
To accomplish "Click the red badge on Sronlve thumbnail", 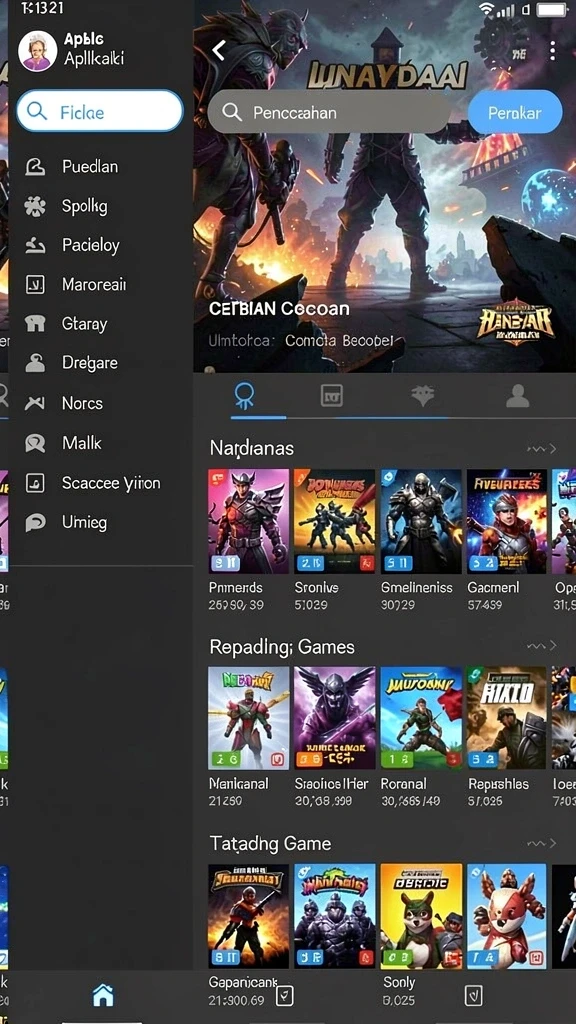I will coord(366,563).
